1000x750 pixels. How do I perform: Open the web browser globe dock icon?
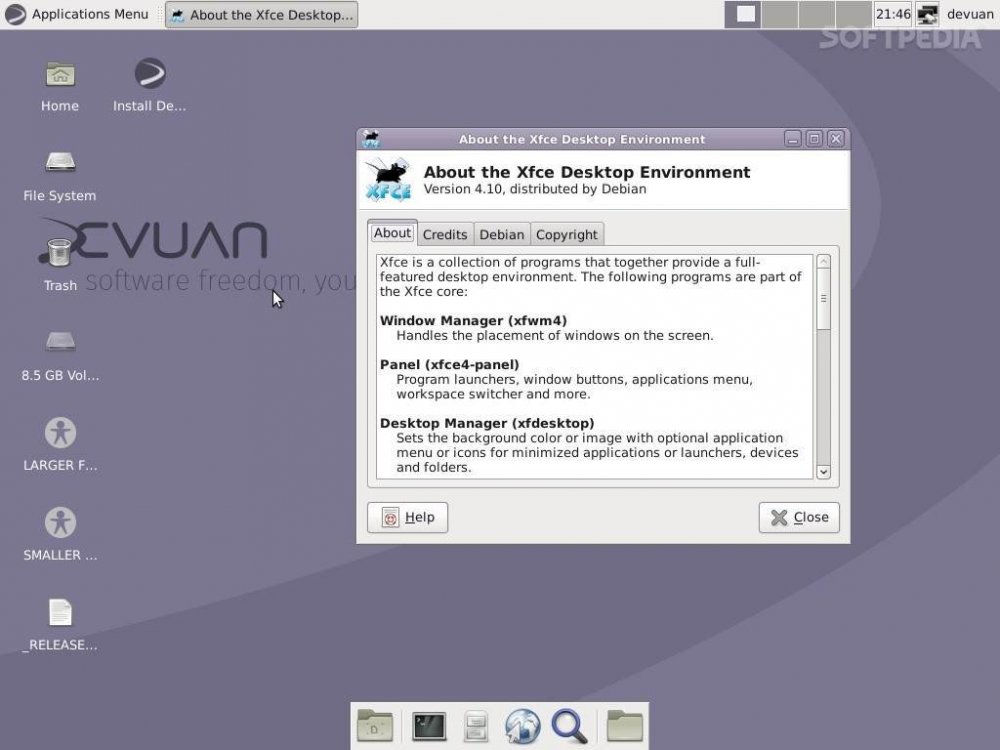click(x=522, y=726)
